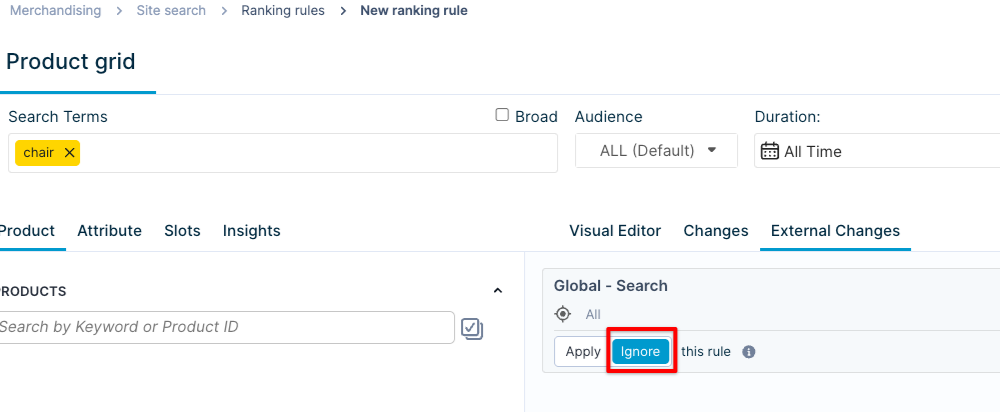Open the Insights tab

point(251,231)
